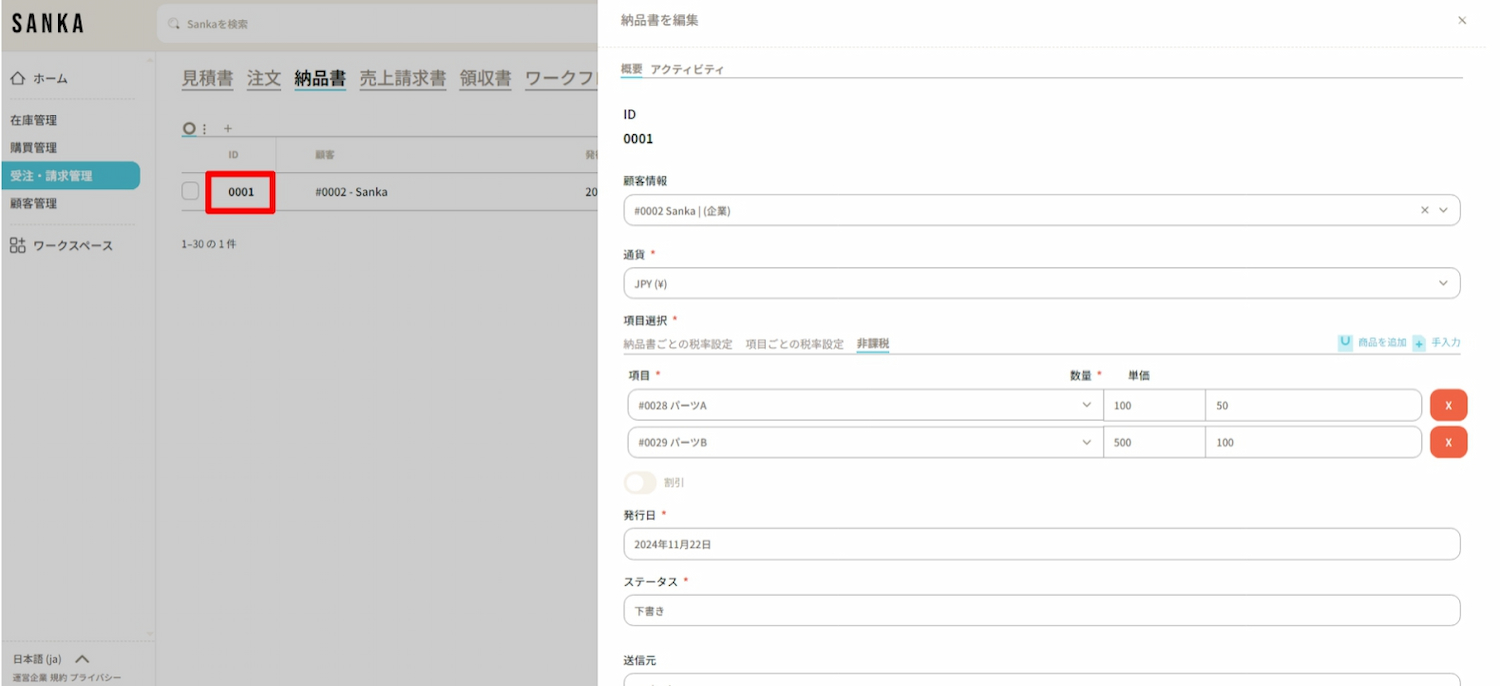Remove the パーツA line item
Screen dimensions: 1500x686
click(1448, 406)
